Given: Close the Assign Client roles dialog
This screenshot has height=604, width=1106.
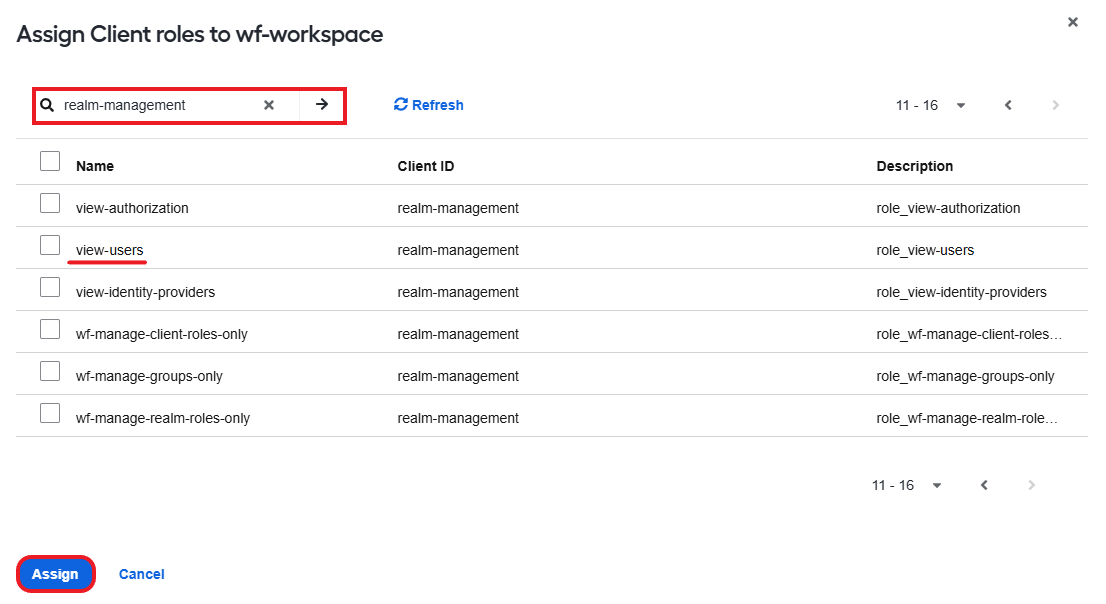Looking at the screenshot, I should 1073,22.
